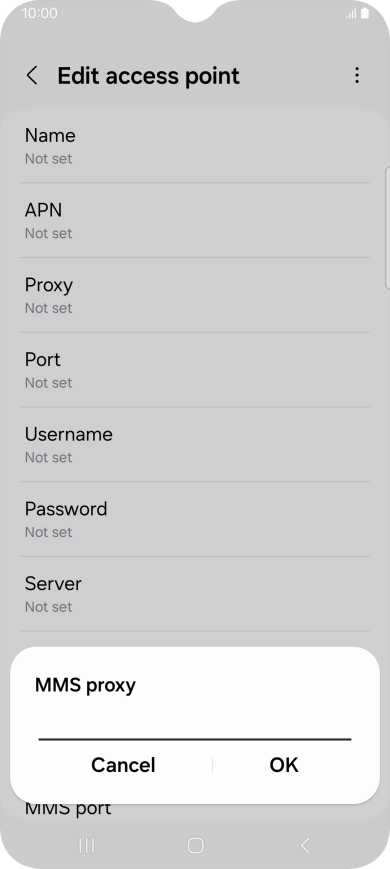The height and width of the screenshot is (869, 390).
Task: Tap the signal strength status icon
Action: pos(351,13)
